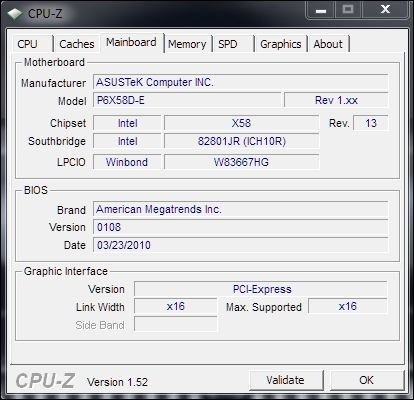The image size is (414, 400).
Task: Click the PCI-Express version field
Action: pyautogui.click(x=261, y=289)
